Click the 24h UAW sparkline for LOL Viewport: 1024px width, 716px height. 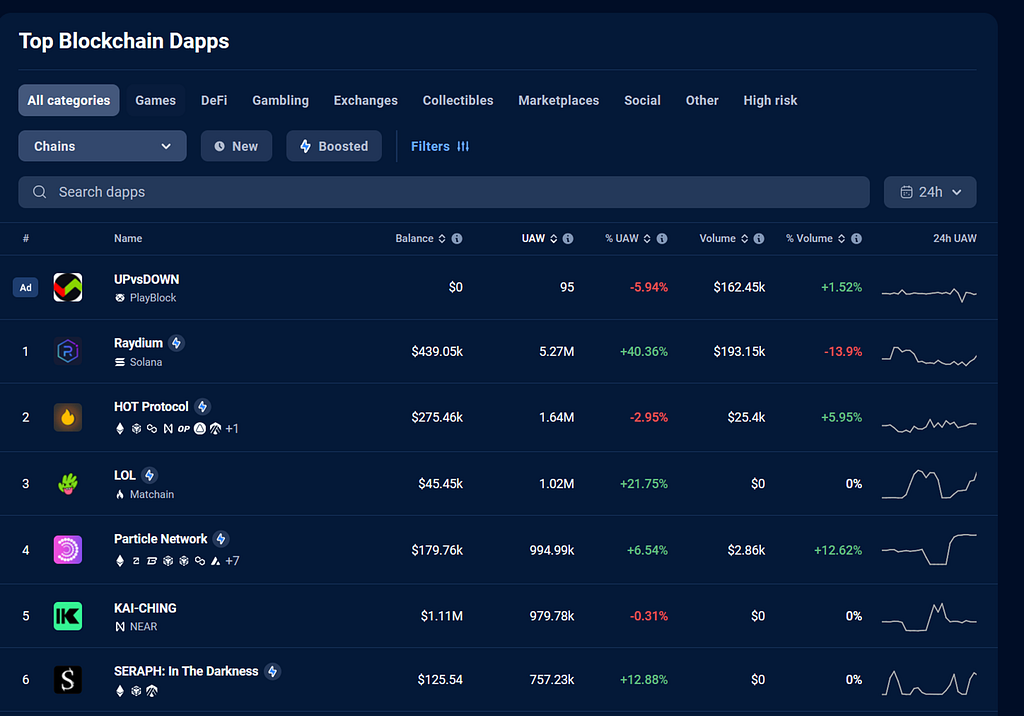pos(929,484)
